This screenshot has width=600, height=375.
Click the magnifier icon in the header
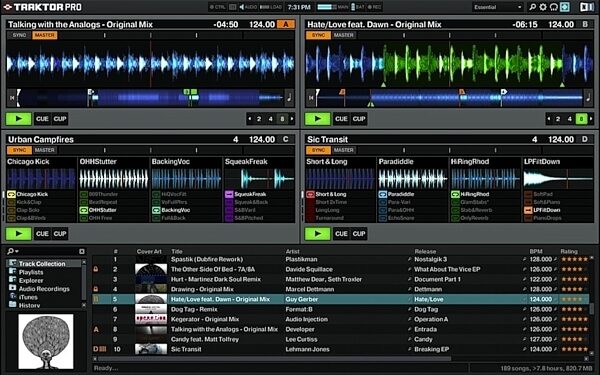[532, 7]
